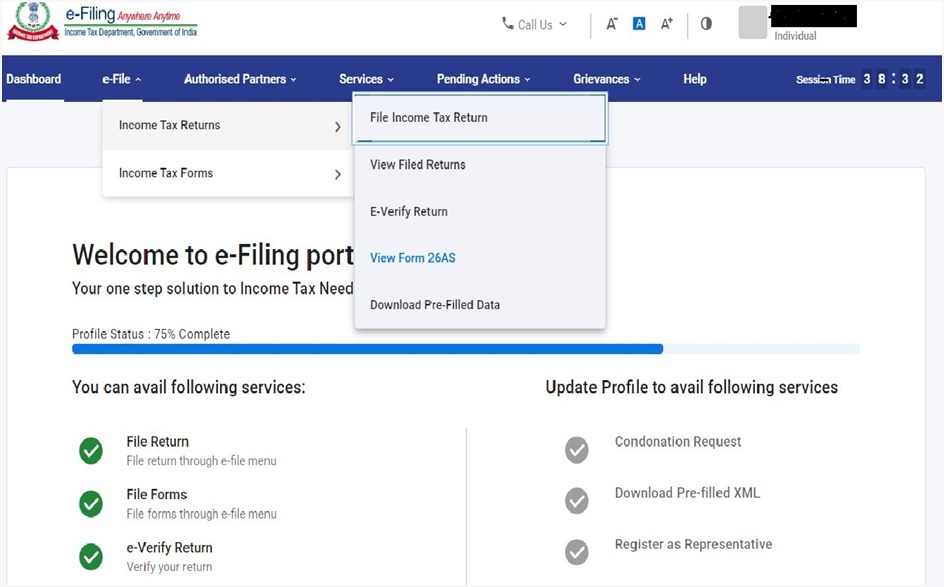Screen dimensions: 944x587
Task: Select File Income Tax Return option
Action: point(429,118)
